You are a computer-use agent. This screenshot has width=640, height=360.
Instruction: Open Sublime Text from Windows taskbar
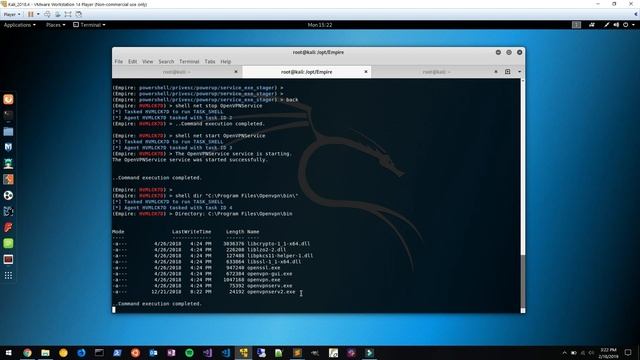click(297, 353)
